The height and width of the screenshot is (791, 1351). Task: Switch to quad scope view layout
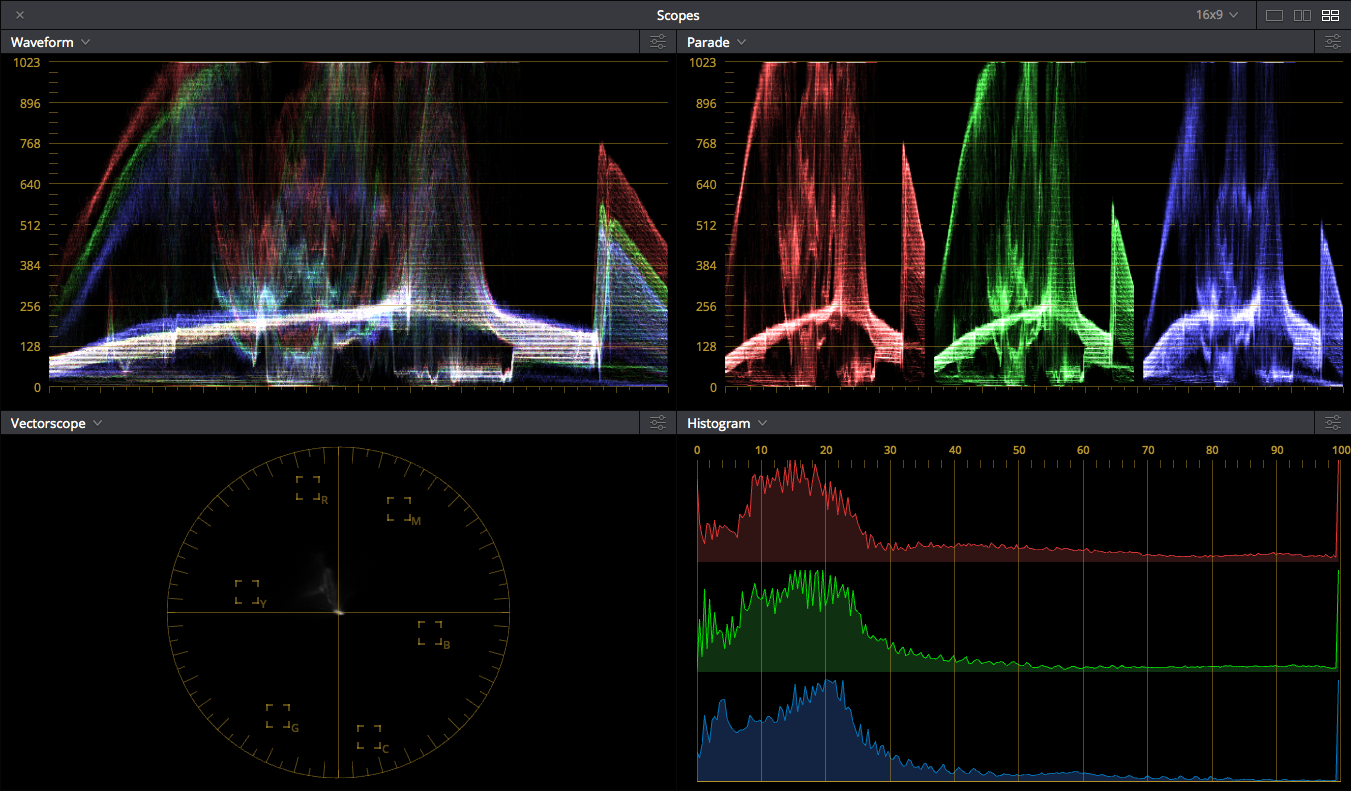point(1330,15)
